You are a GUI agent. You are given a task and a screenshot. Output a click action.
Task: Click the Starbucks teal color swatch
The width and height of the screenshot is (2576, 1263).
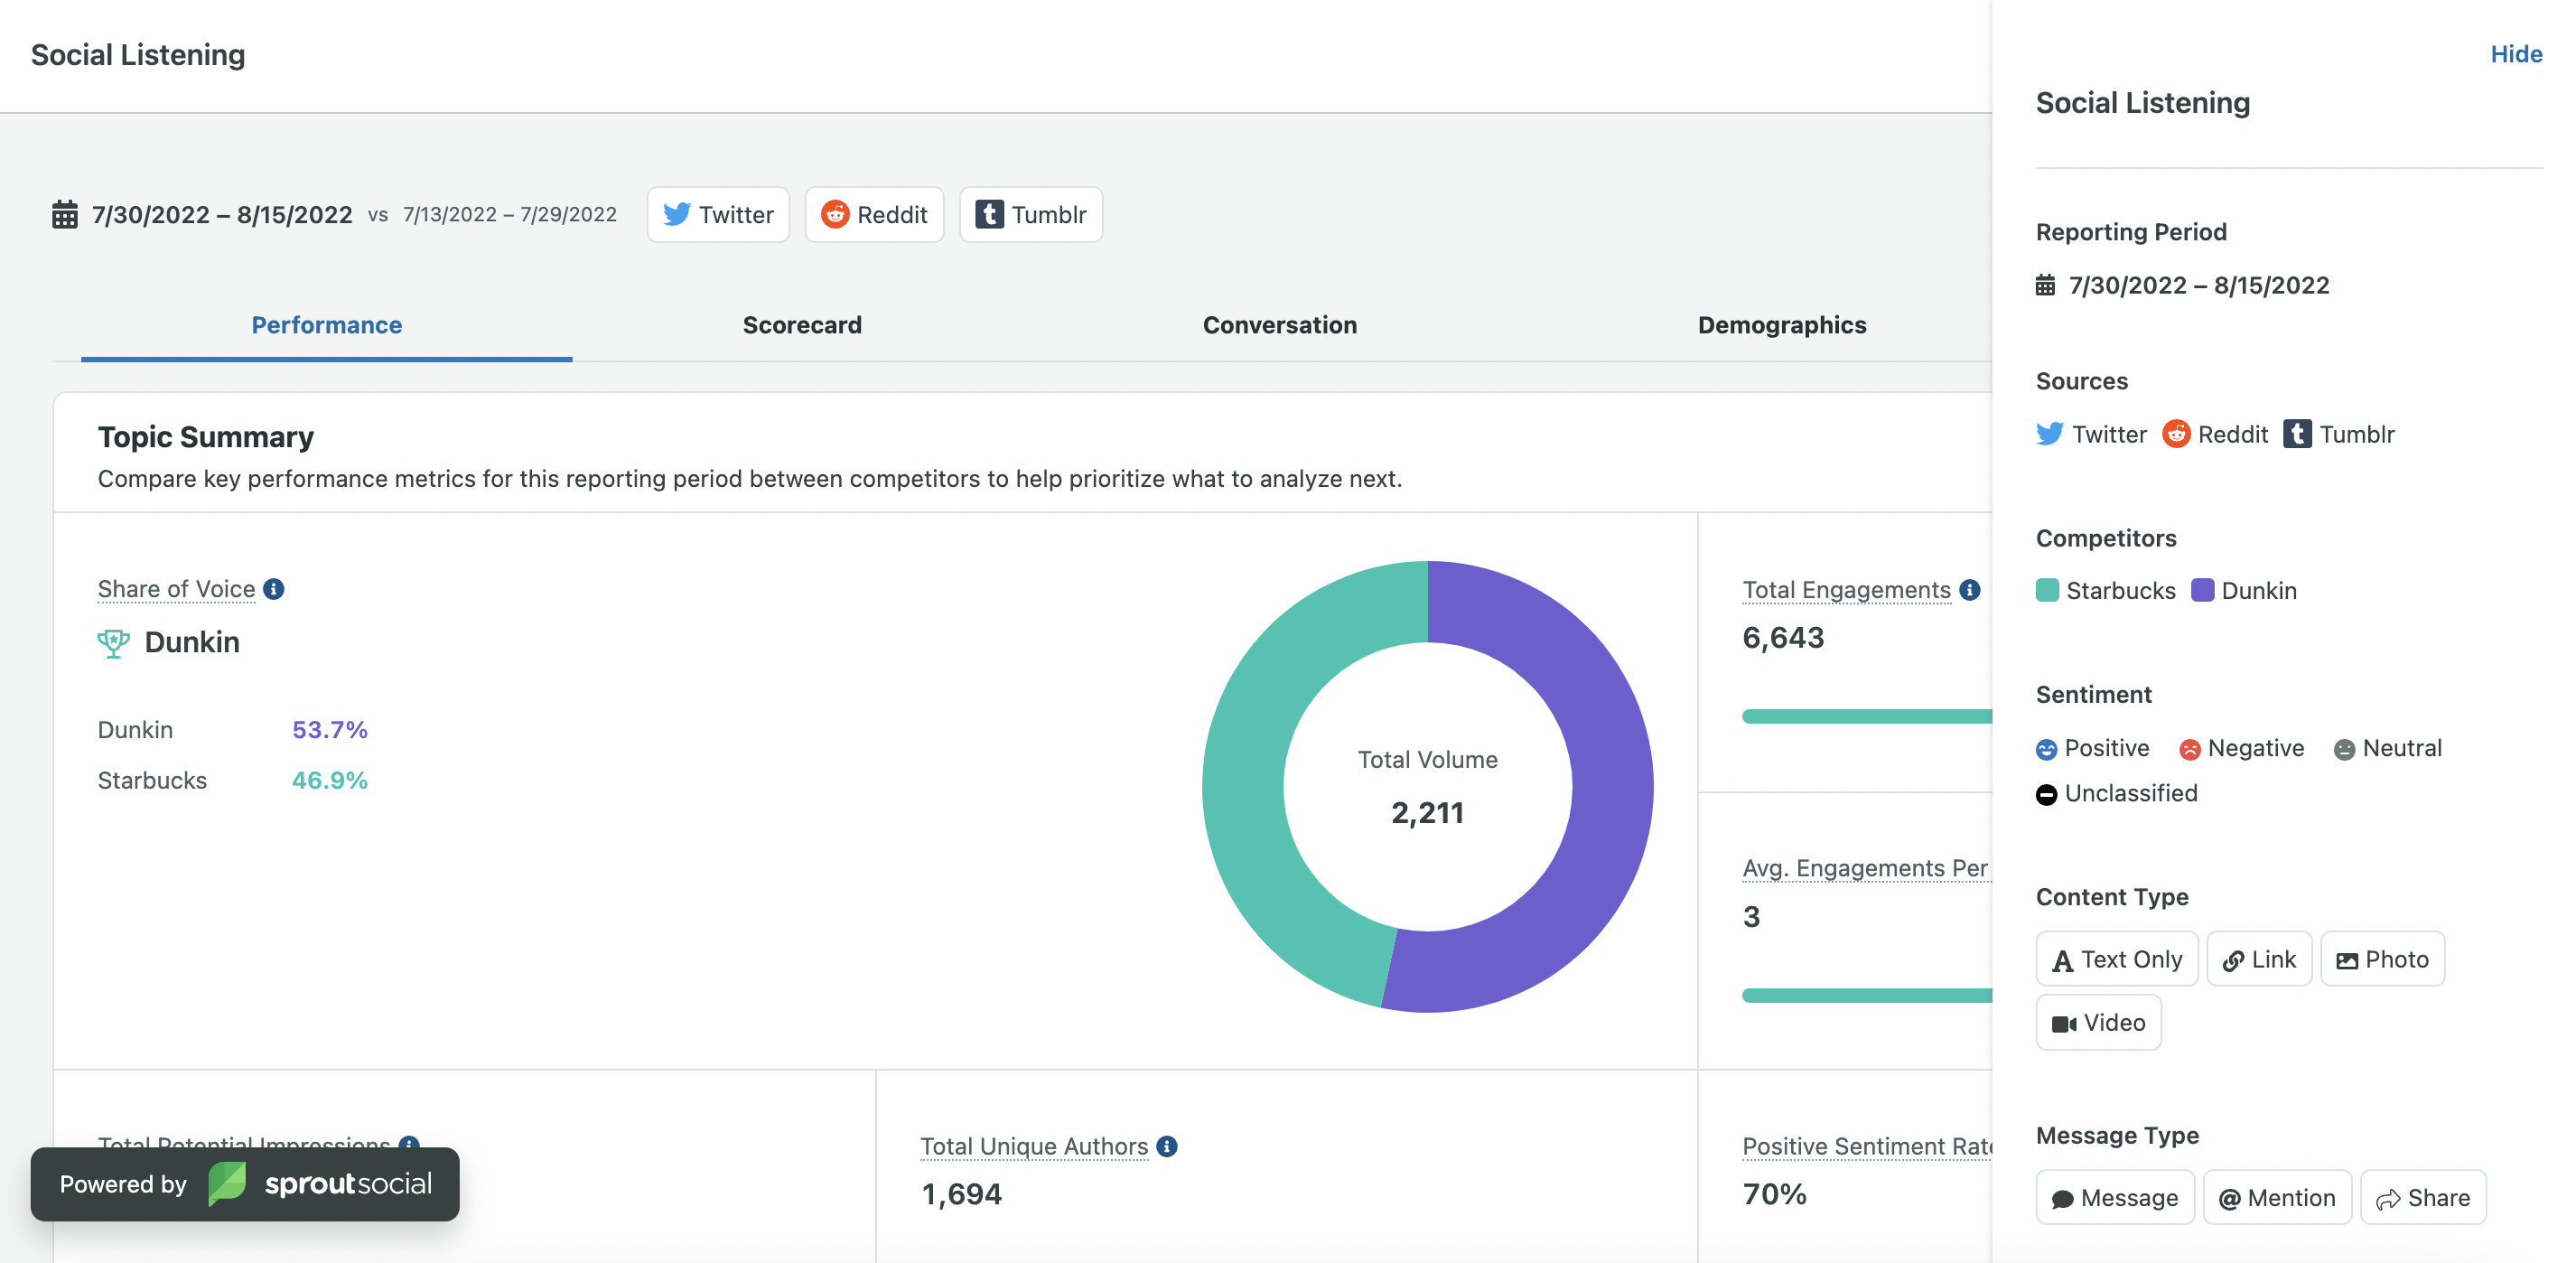[2047, 590]
